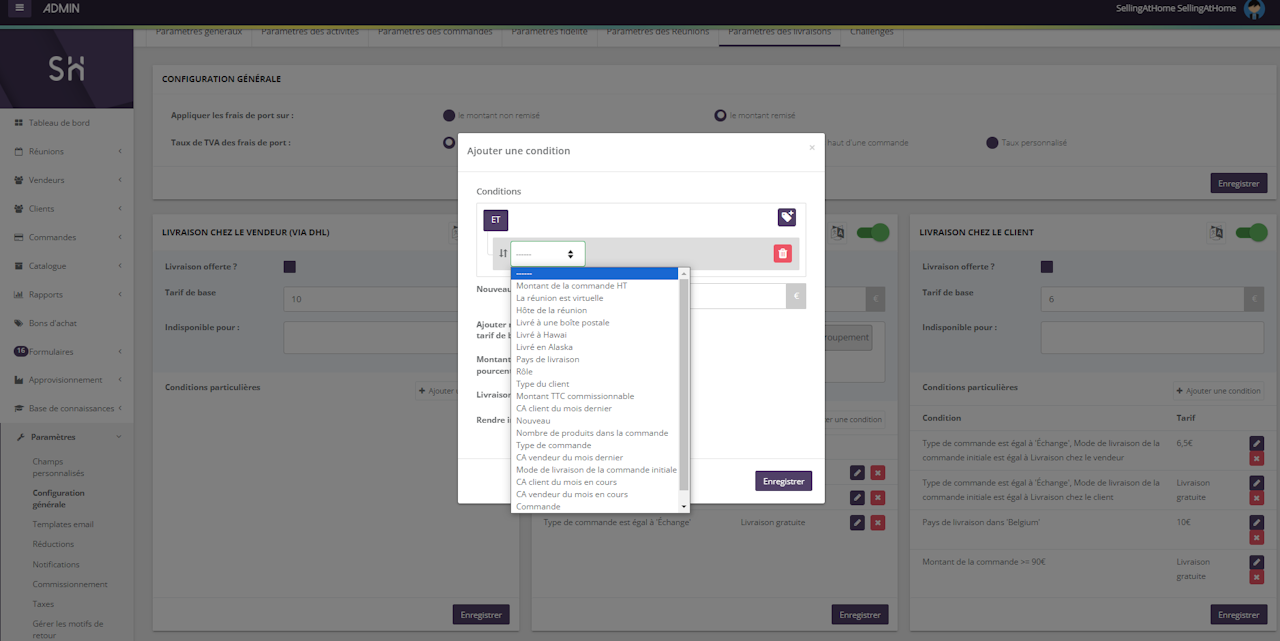
Task: Close the Ajouter une condition dialog
Action: (811, 148)
